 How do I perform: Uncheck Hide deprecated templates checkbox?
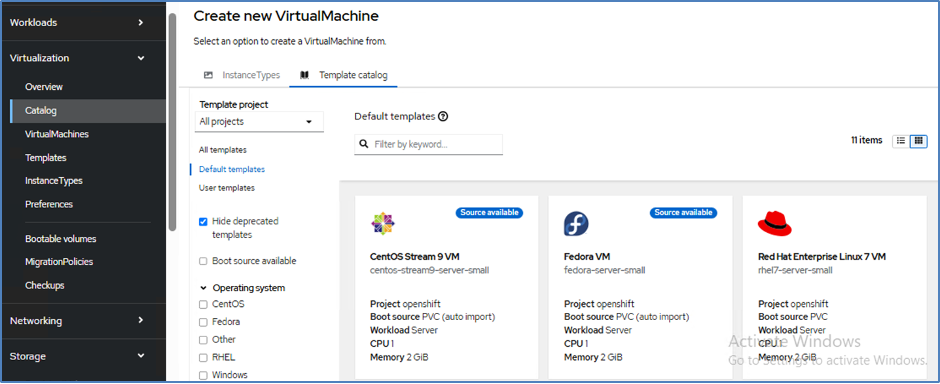[x=203, y=221]
